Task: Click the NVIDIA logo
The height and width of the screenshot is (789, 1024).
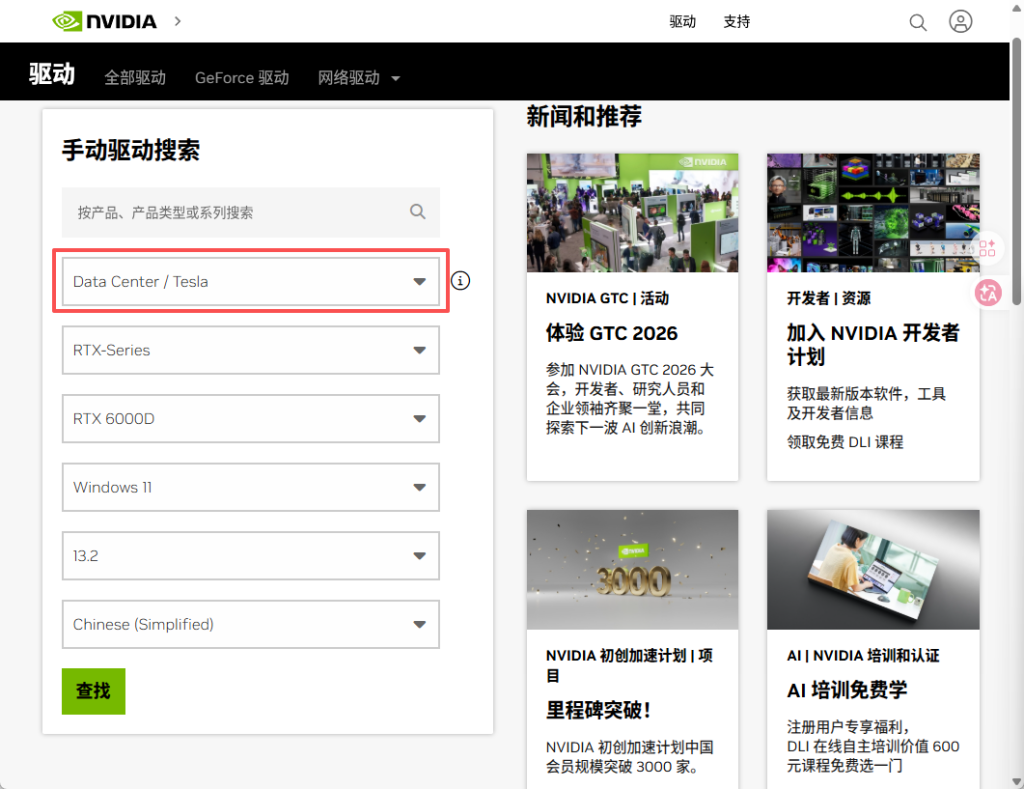Action: [104, 21]
